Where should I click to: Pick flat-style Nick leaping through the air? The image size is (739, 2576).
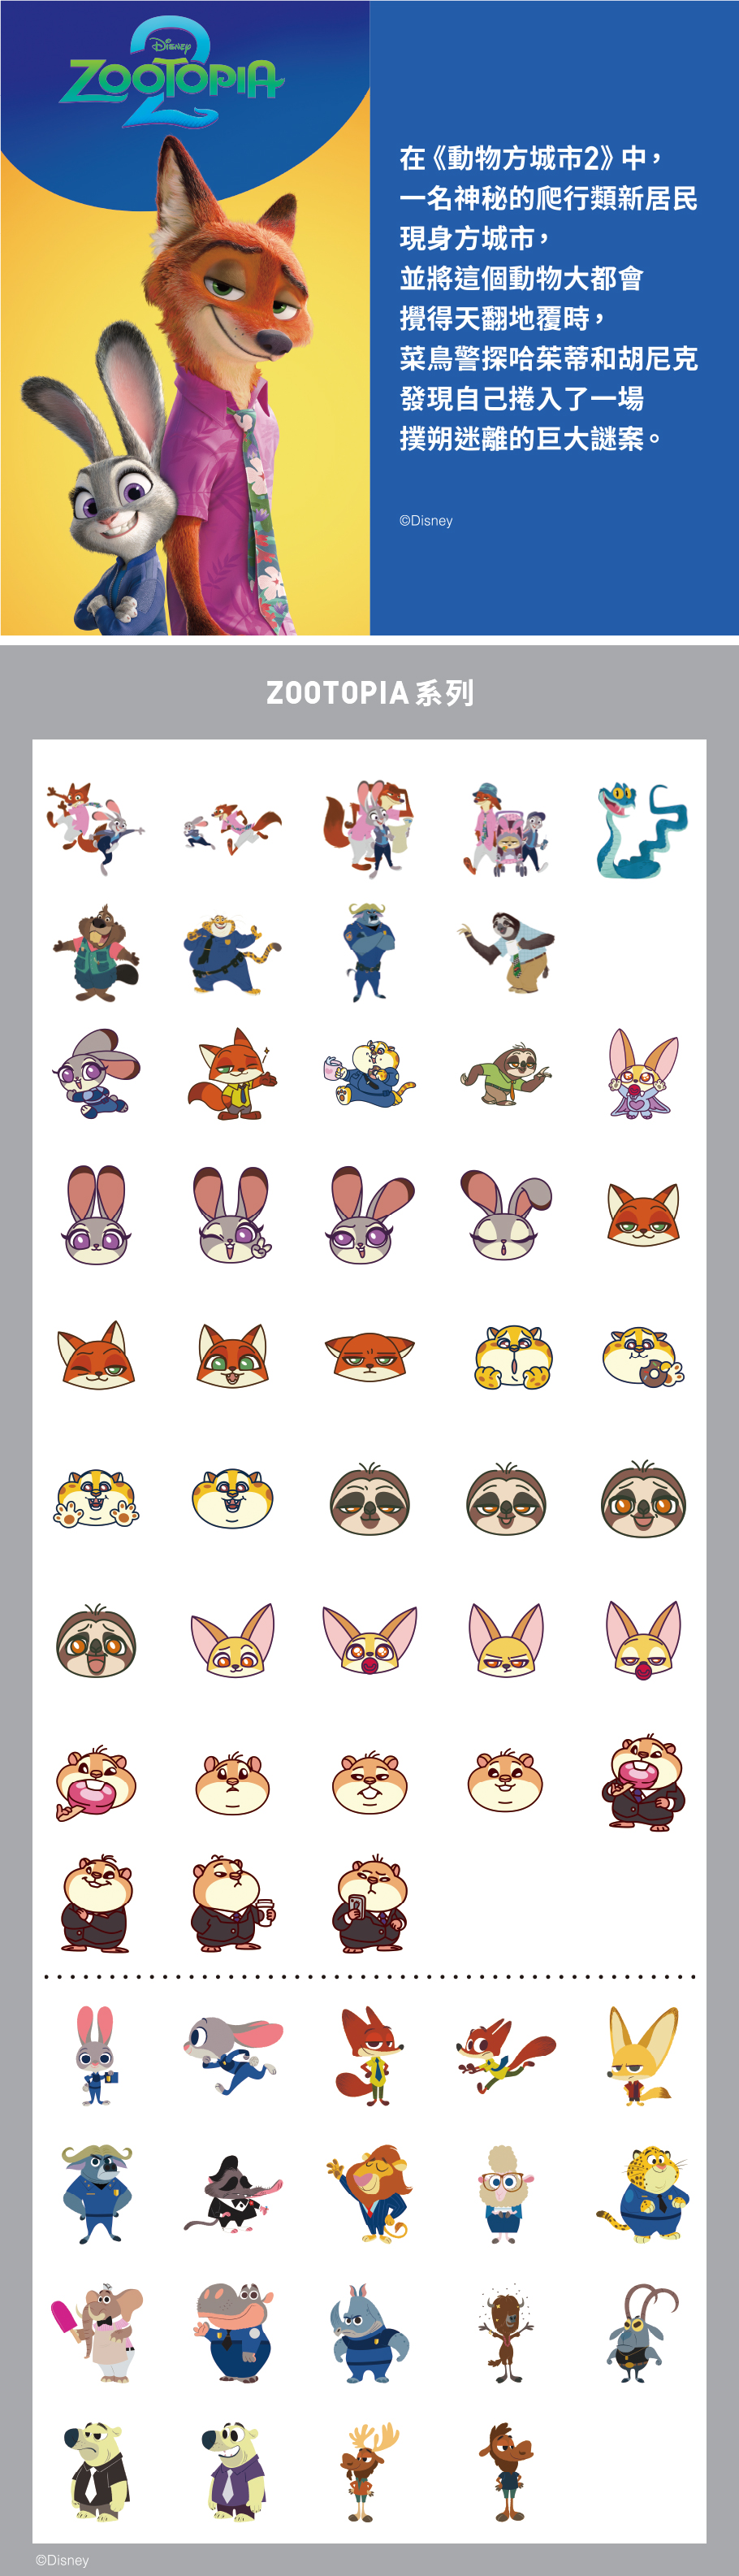click(506, 2056)
